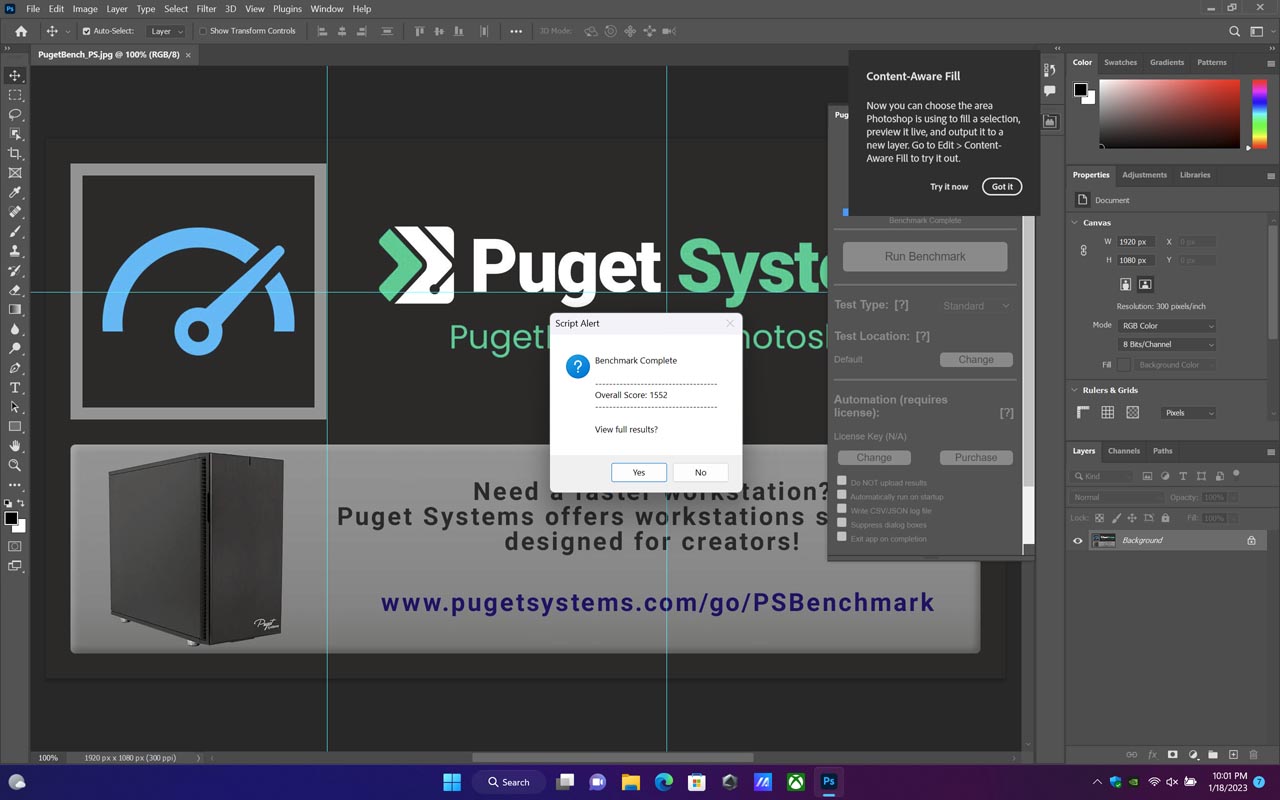Select the Path Selection tool

[15, 407]
